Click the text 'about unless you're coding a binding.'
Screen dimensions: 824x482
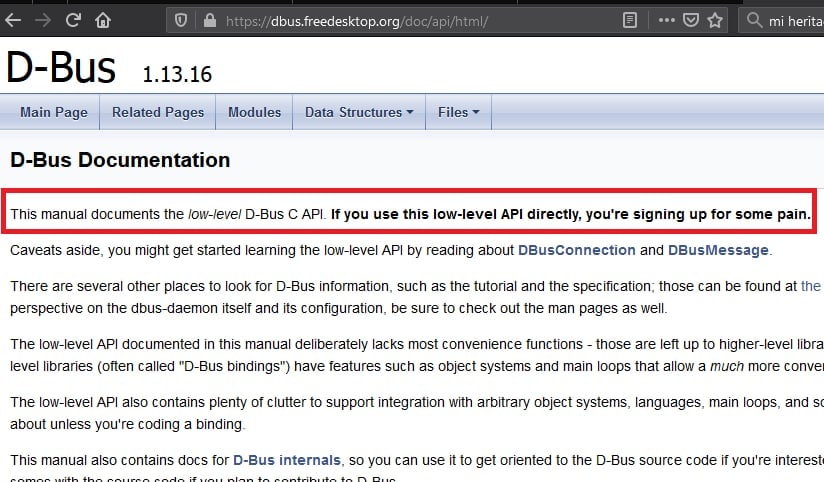point(128,424)
